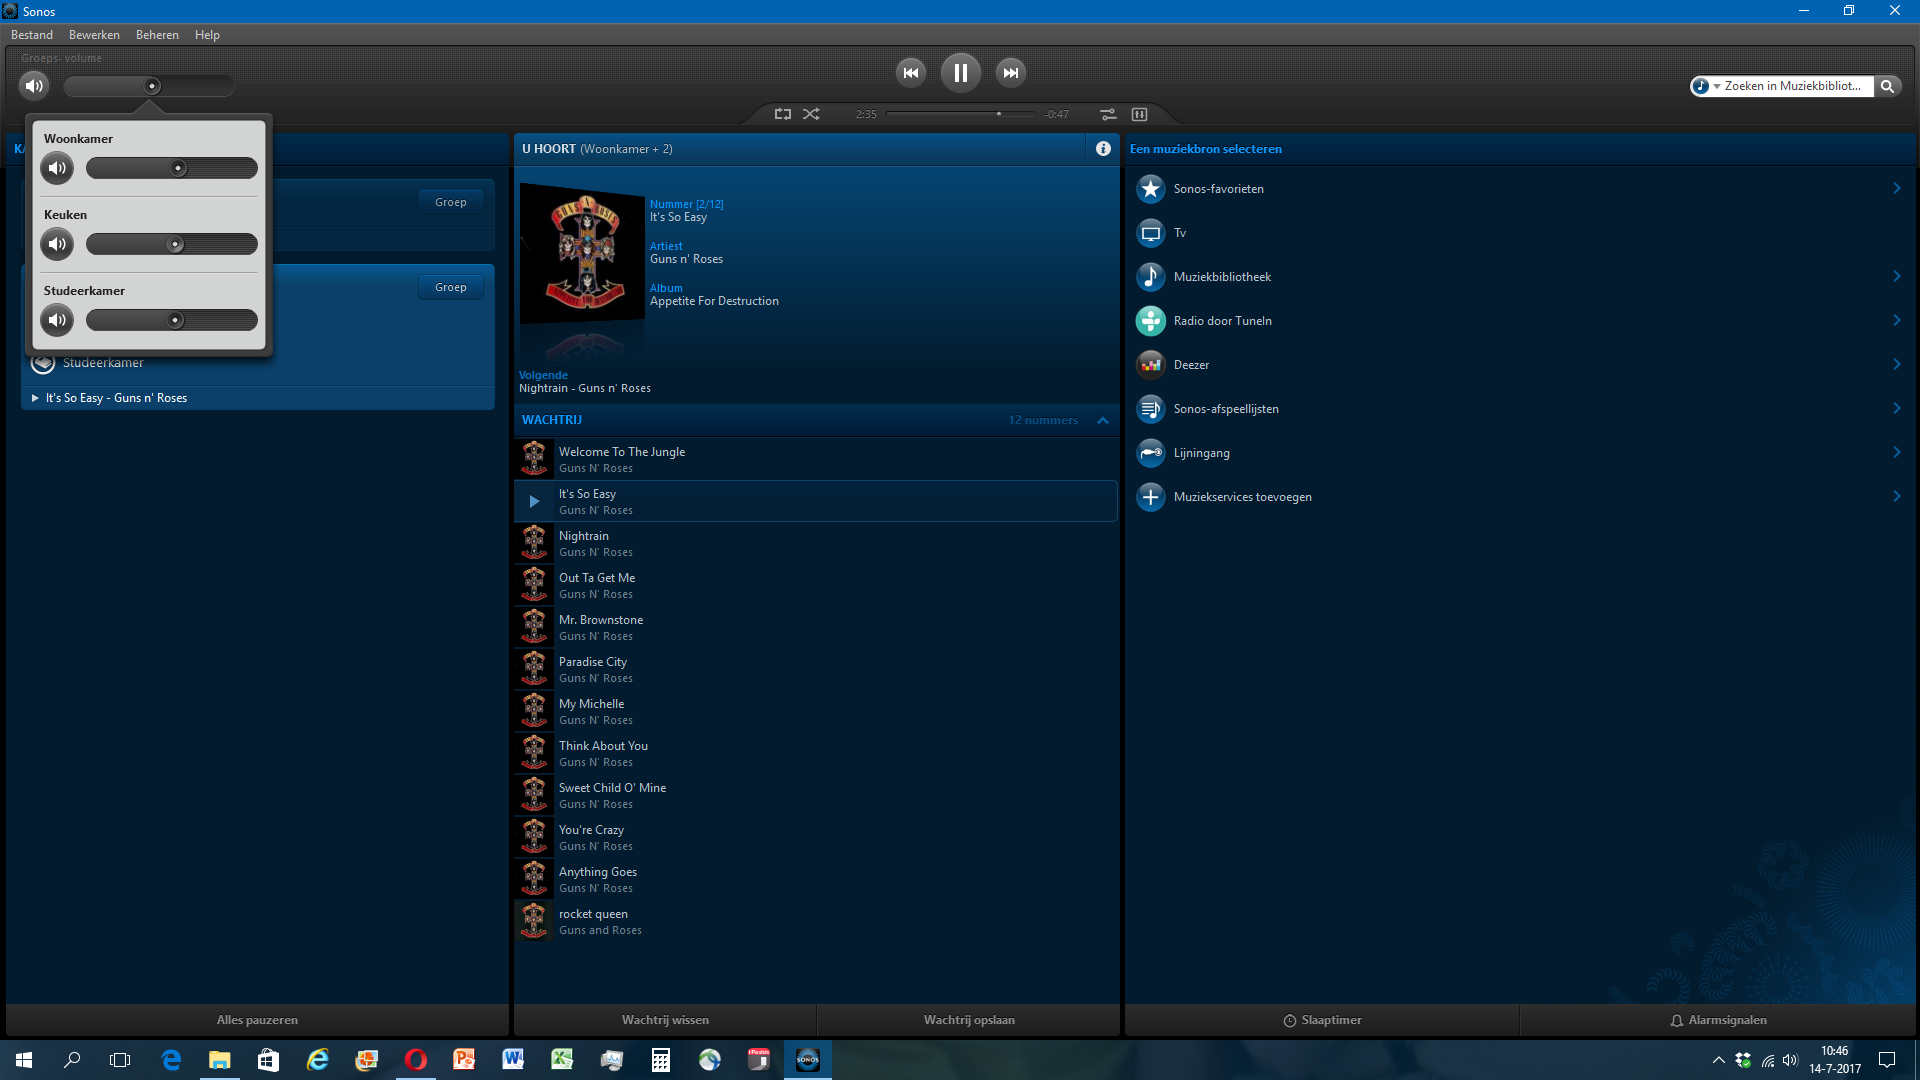Toggle shuffle mode icon
1920x1080 pixels.
(x=811, y=114)
